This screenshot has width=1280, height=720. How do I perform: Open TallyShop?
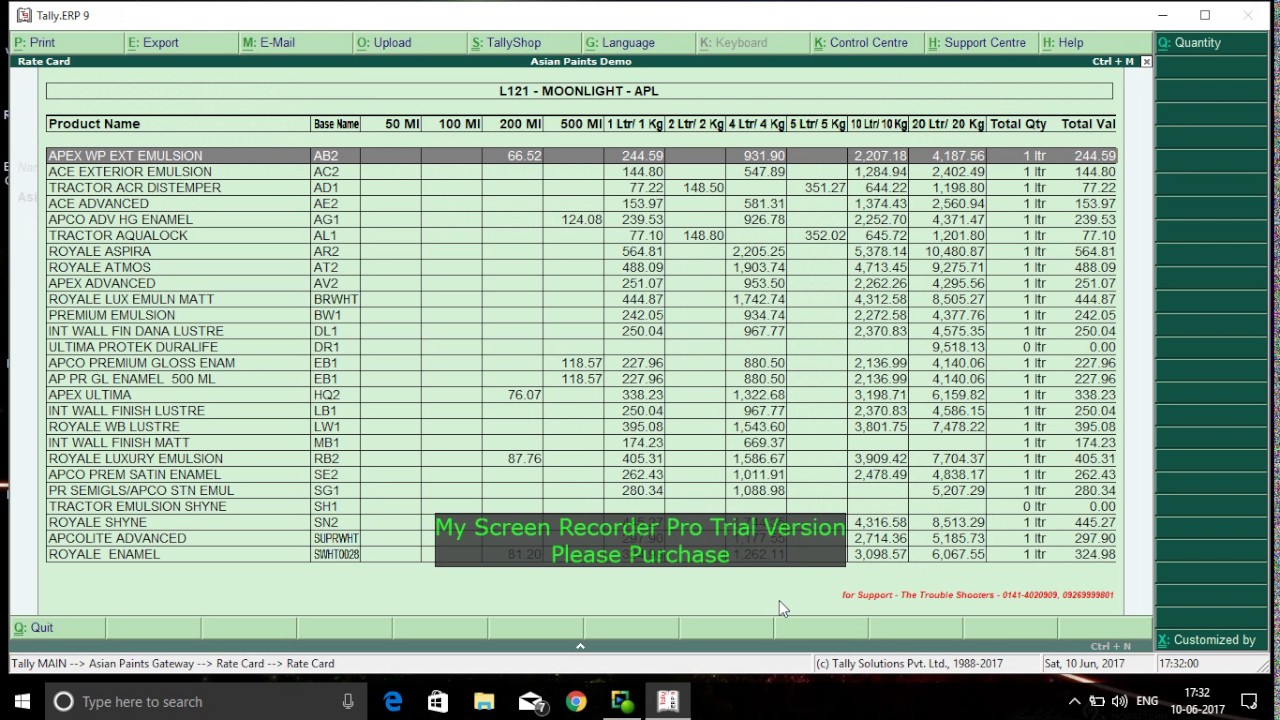click(506, 43)
